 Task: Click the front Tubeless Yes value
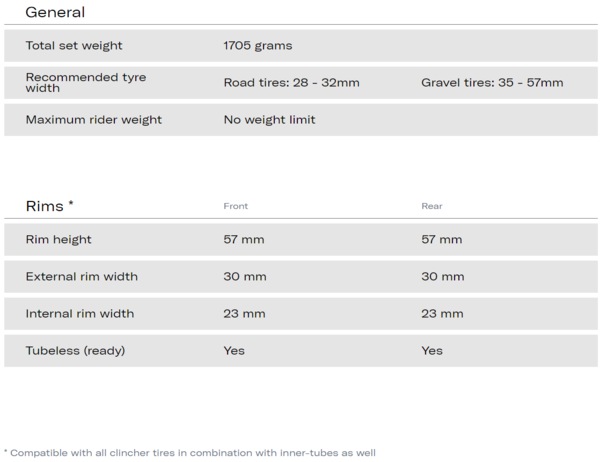pyautogui.click(x=234, y=351)
